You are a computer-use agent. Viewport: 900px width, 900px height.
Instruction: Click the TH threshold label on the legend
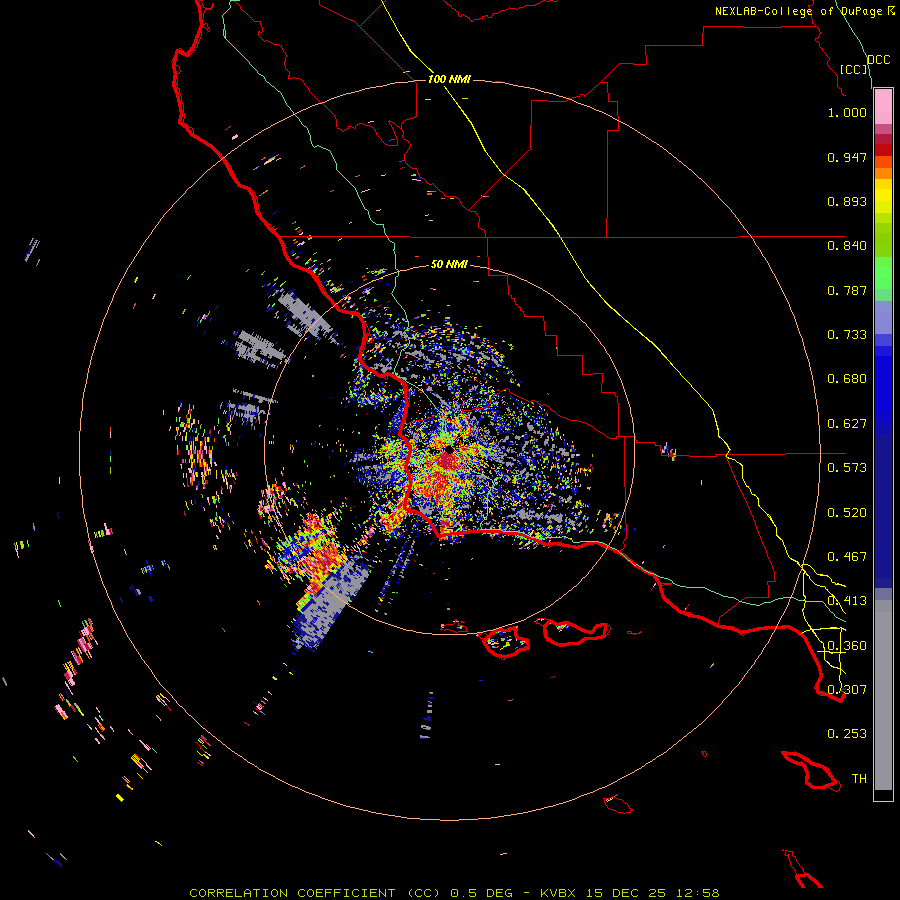pos(859,779)
